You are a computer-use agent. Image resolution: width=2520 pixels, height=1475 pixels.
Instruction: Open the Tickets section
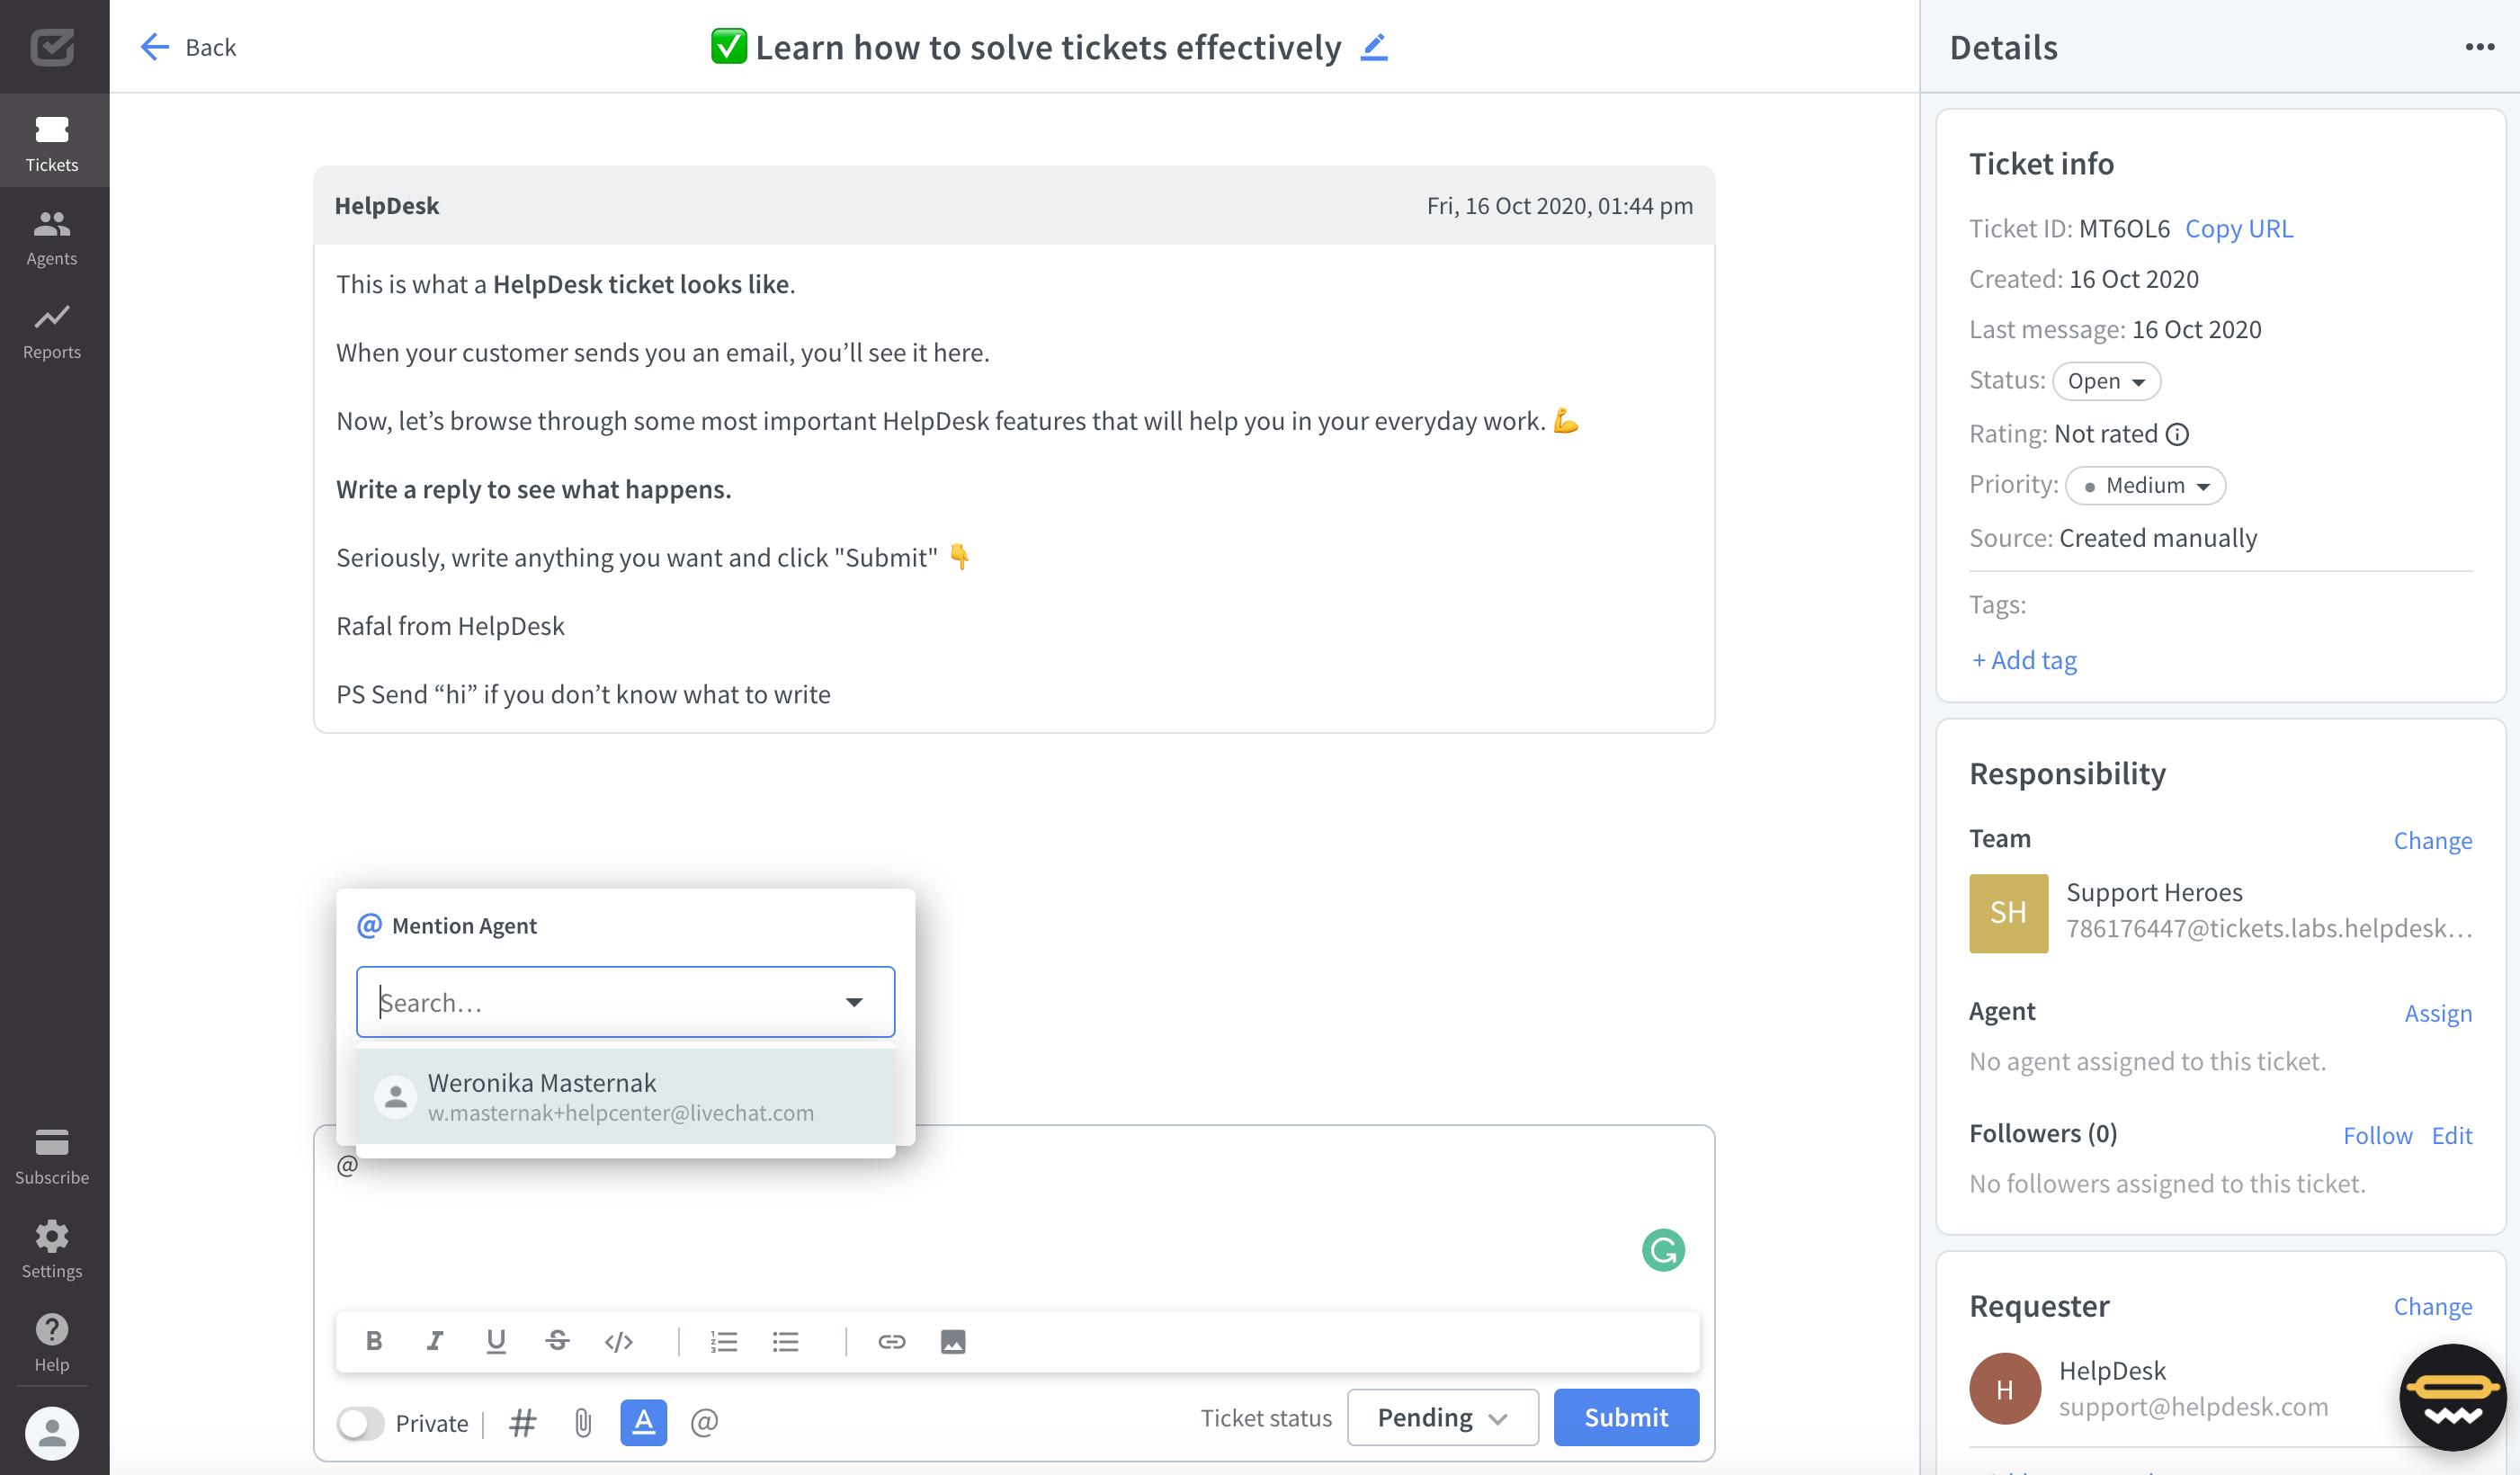pos(52,141)
